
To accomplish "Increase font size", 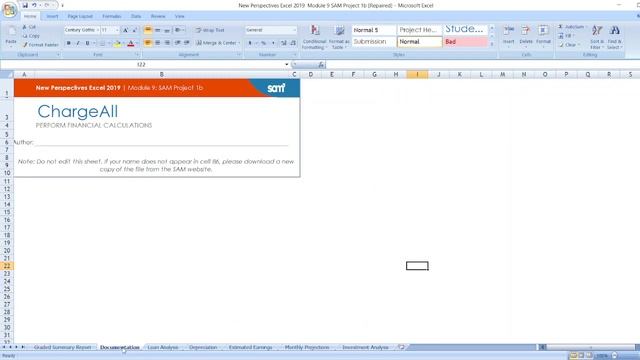I will click(x=125, y=30).
